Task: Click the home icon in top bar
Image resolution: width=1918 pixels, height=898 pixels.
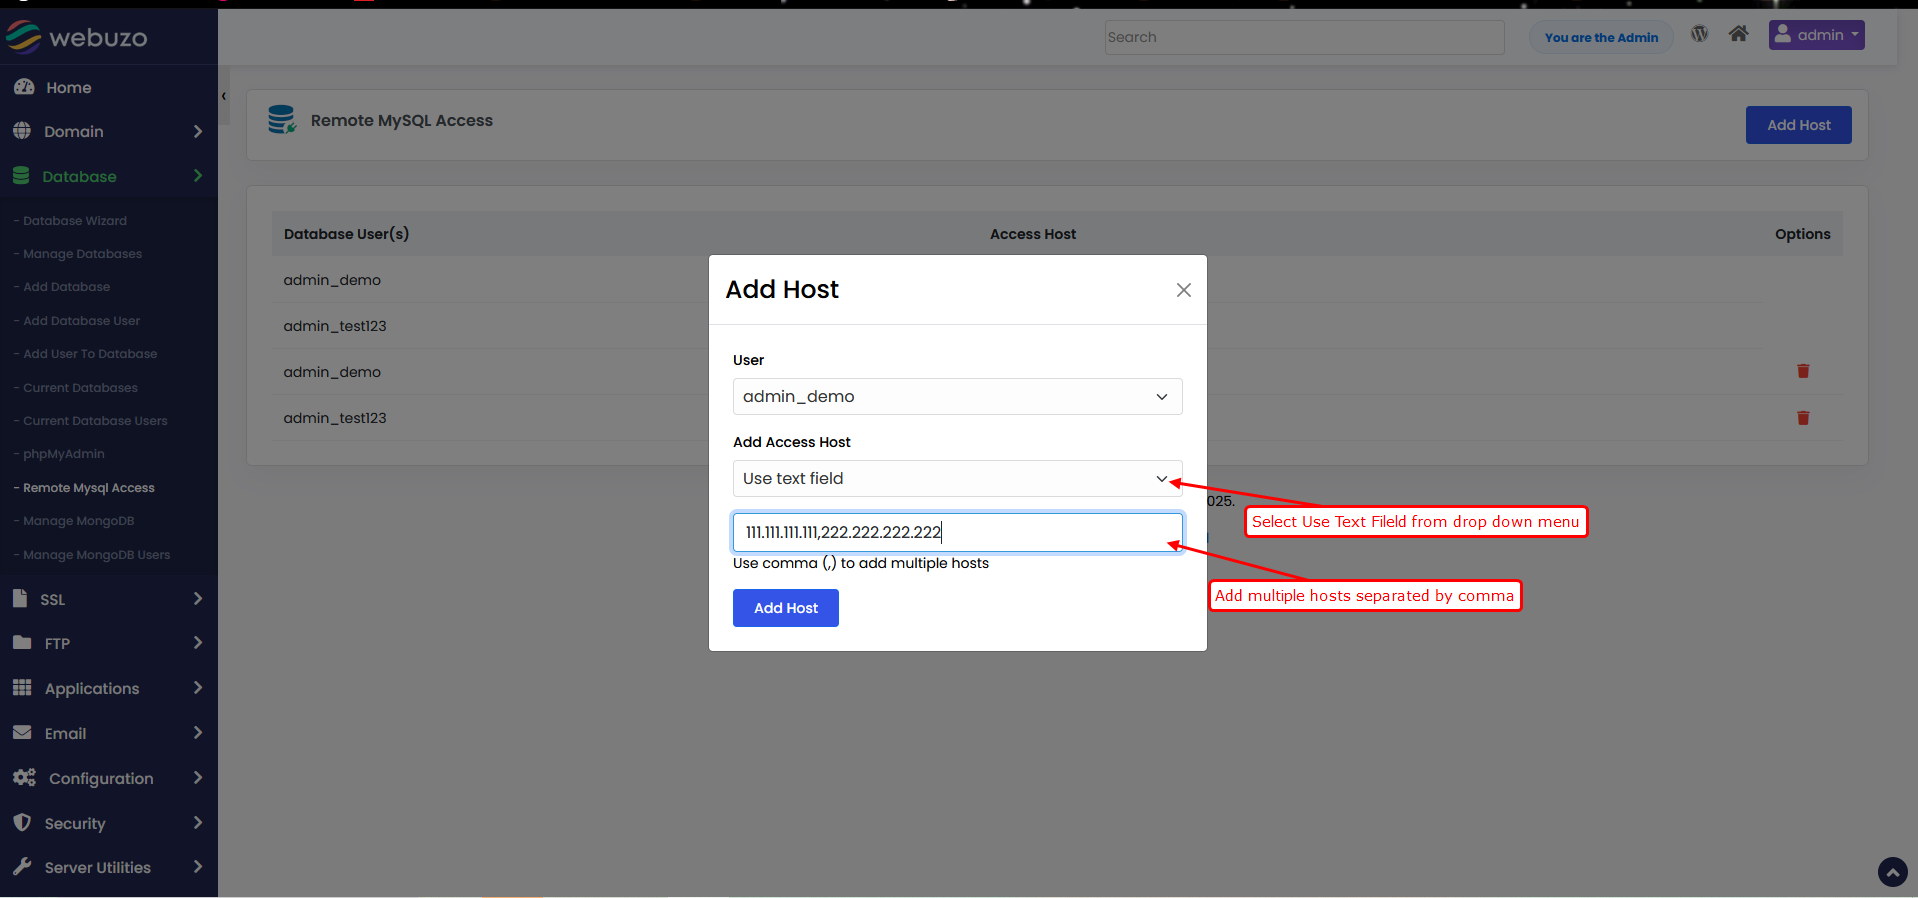Action: click(x=1738, y=34)
